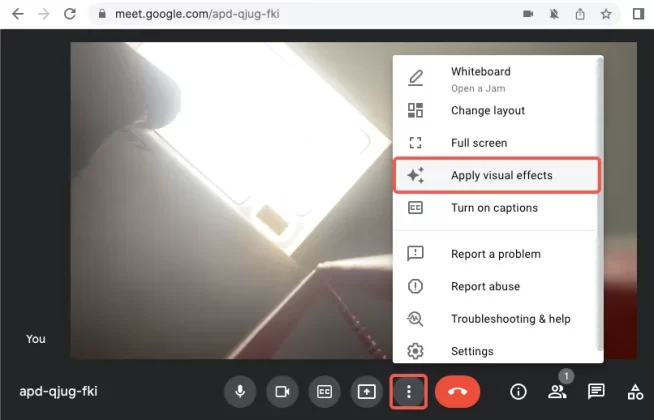Click the three-dot more options button

click(409, 392)
